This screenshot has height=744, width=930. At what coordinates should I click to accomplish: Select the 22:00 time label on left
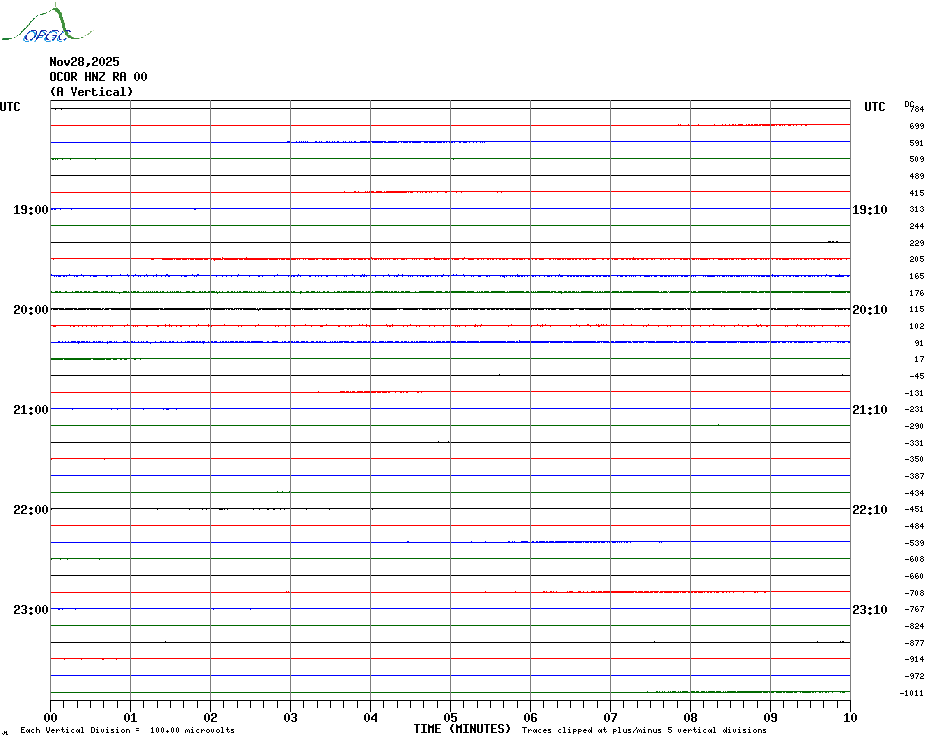pyautogui.click(x=31, y=510)
